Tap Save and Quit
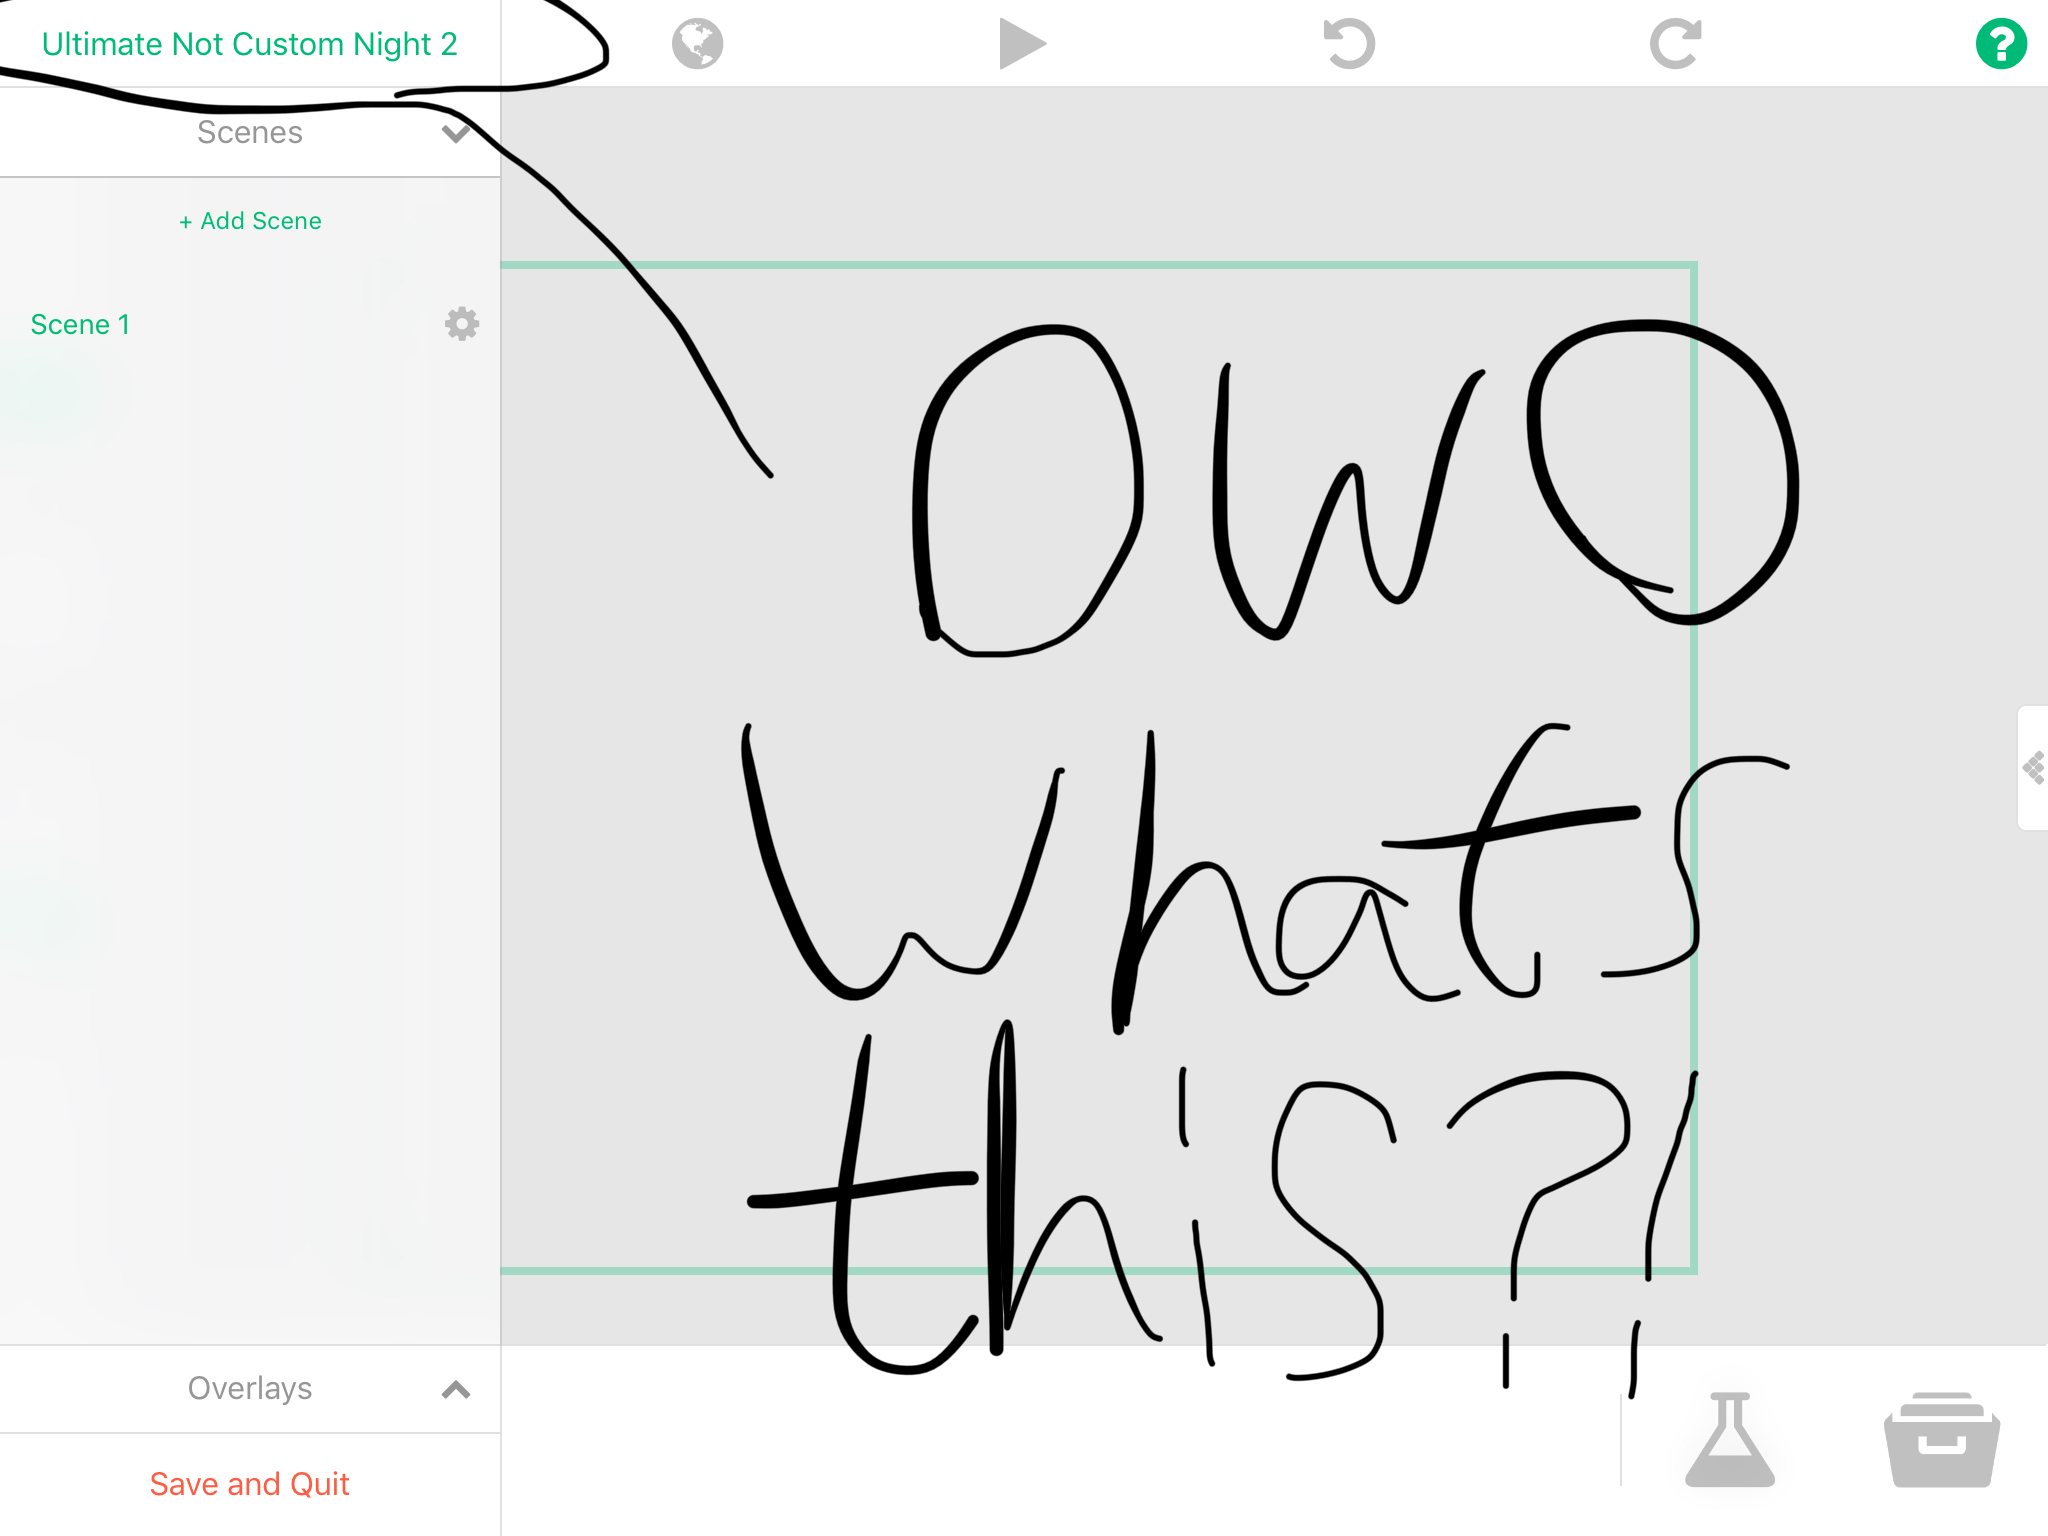 (250, 1484)
